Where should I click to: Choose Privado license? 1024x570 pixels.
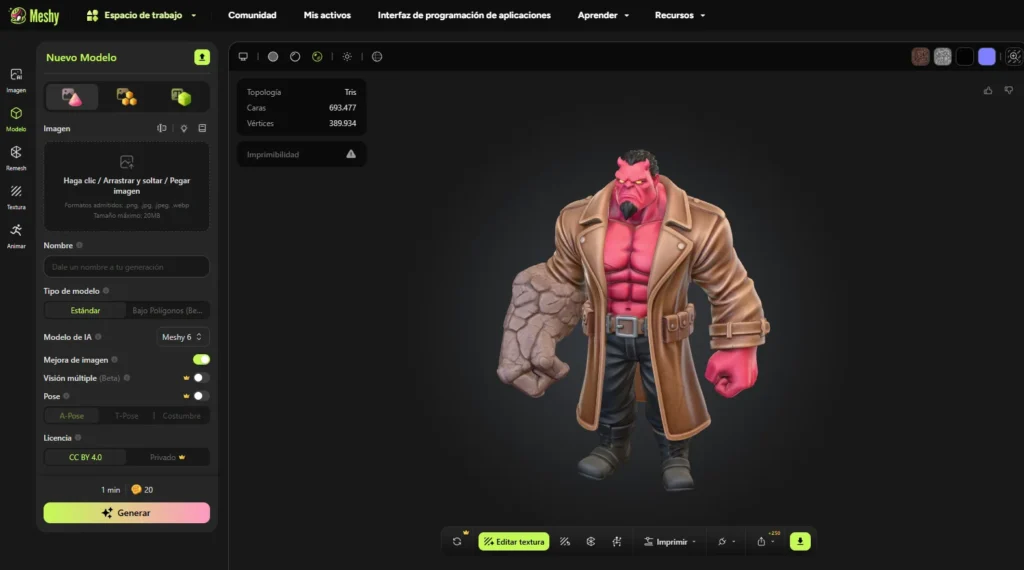pos(167,458)
